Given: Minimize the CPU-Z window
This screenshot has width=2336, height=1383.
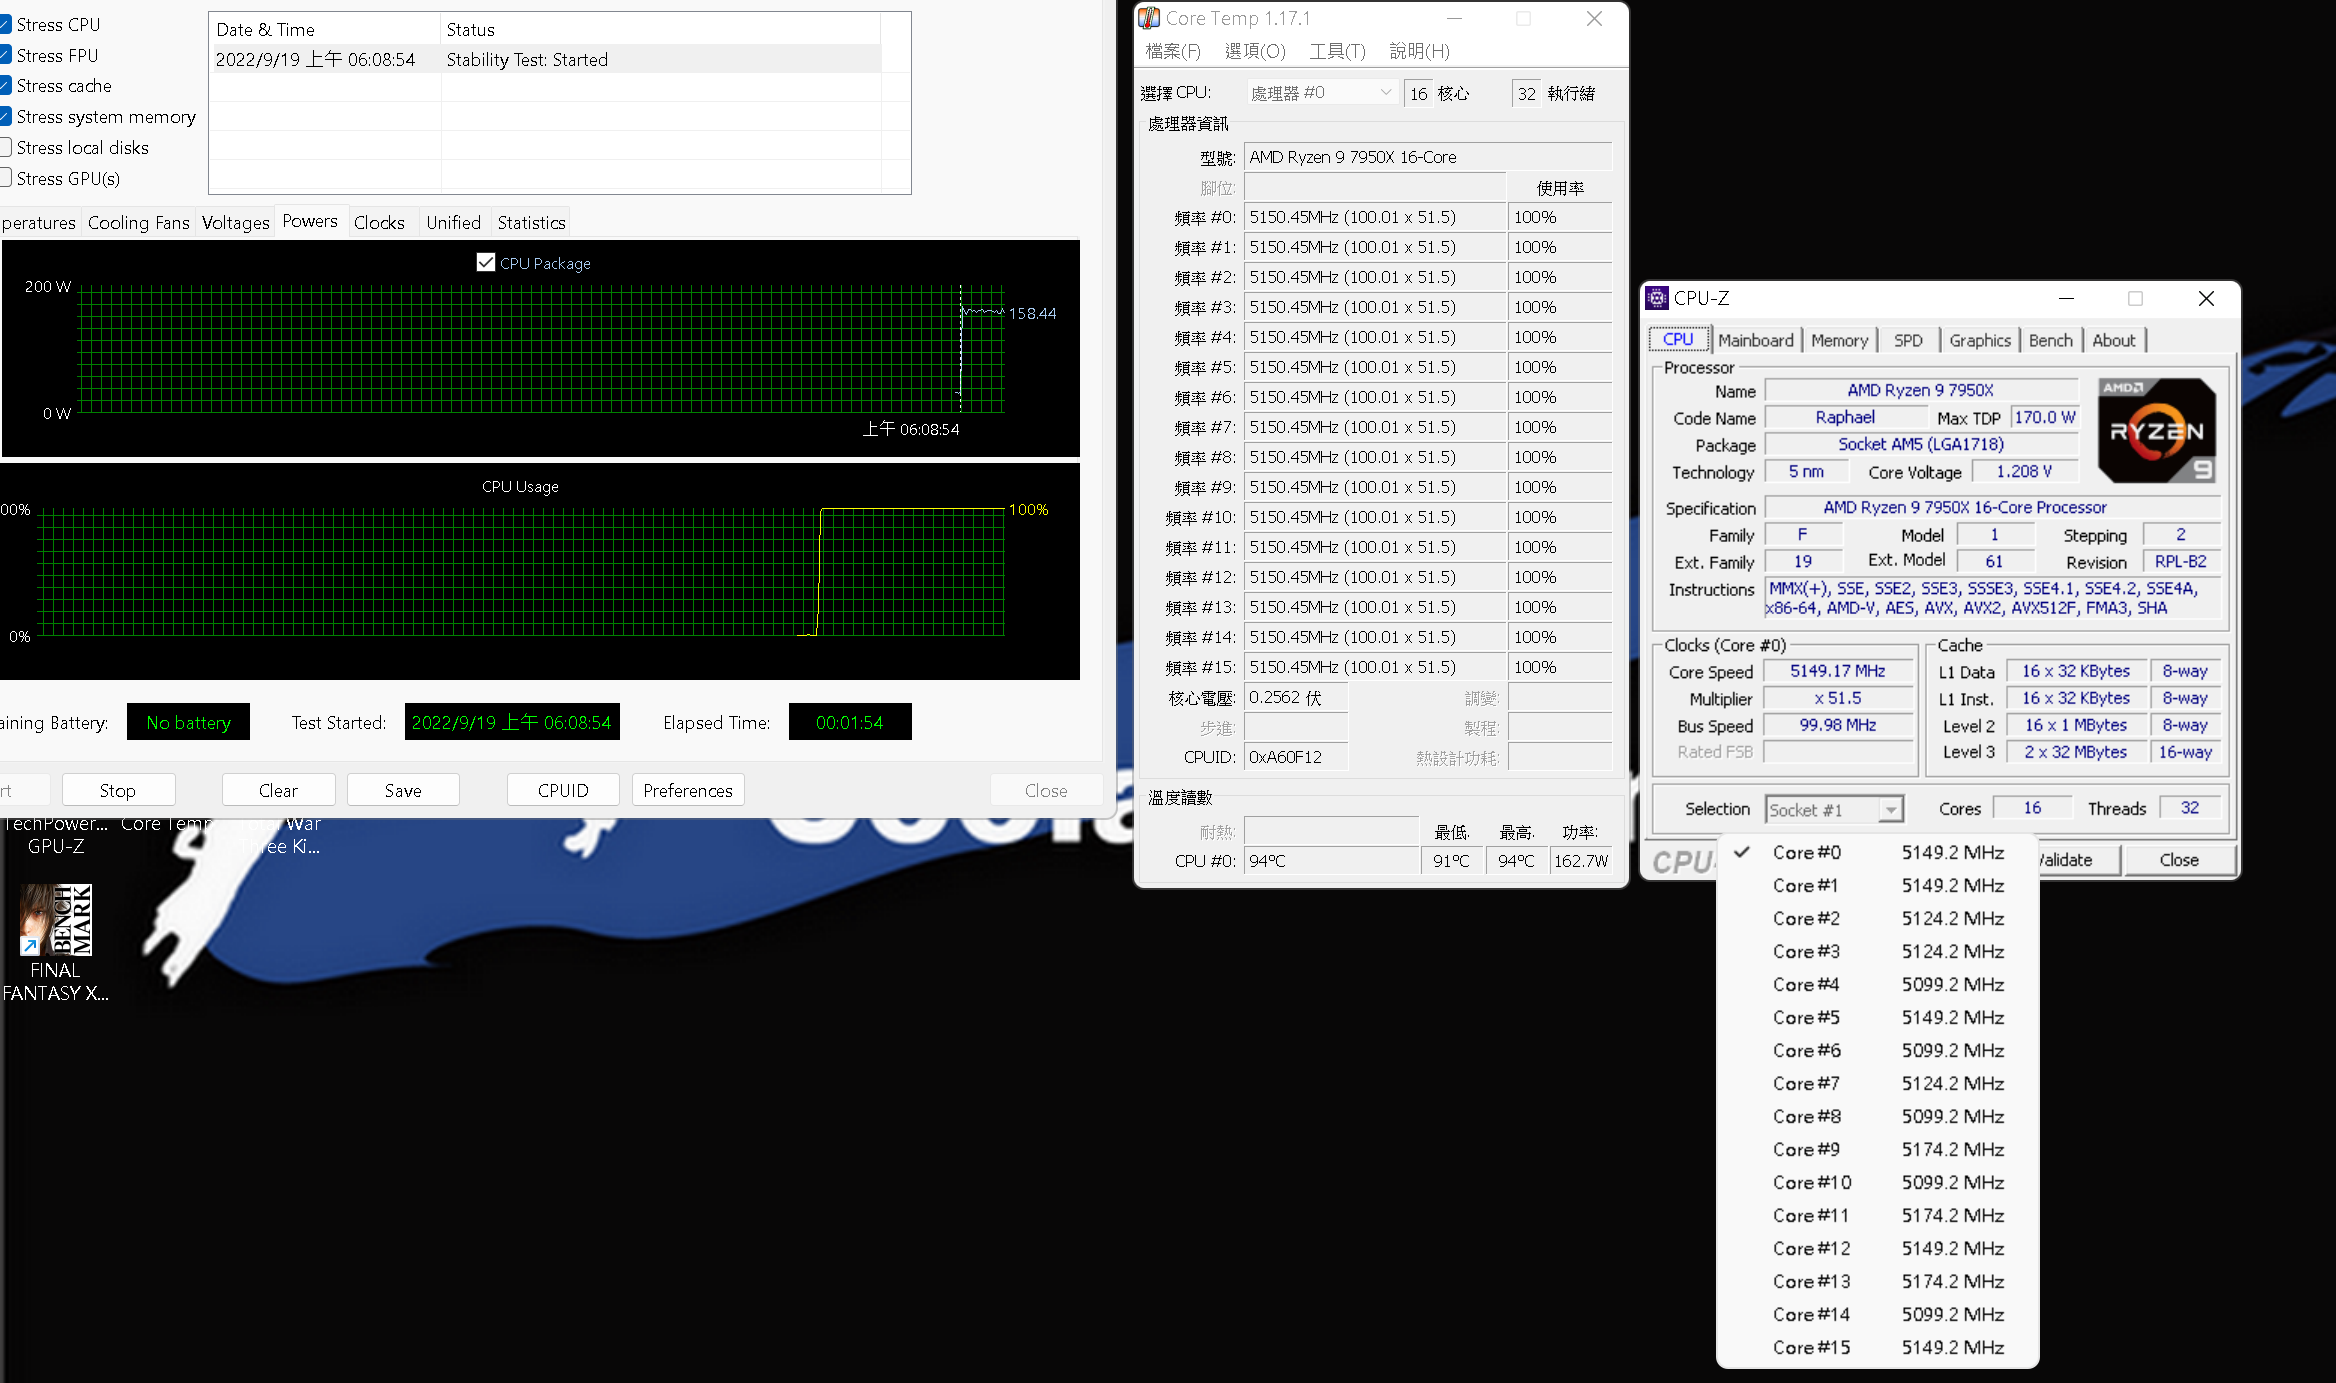Looking at the screenshot, I should (x=2066, y=298).
